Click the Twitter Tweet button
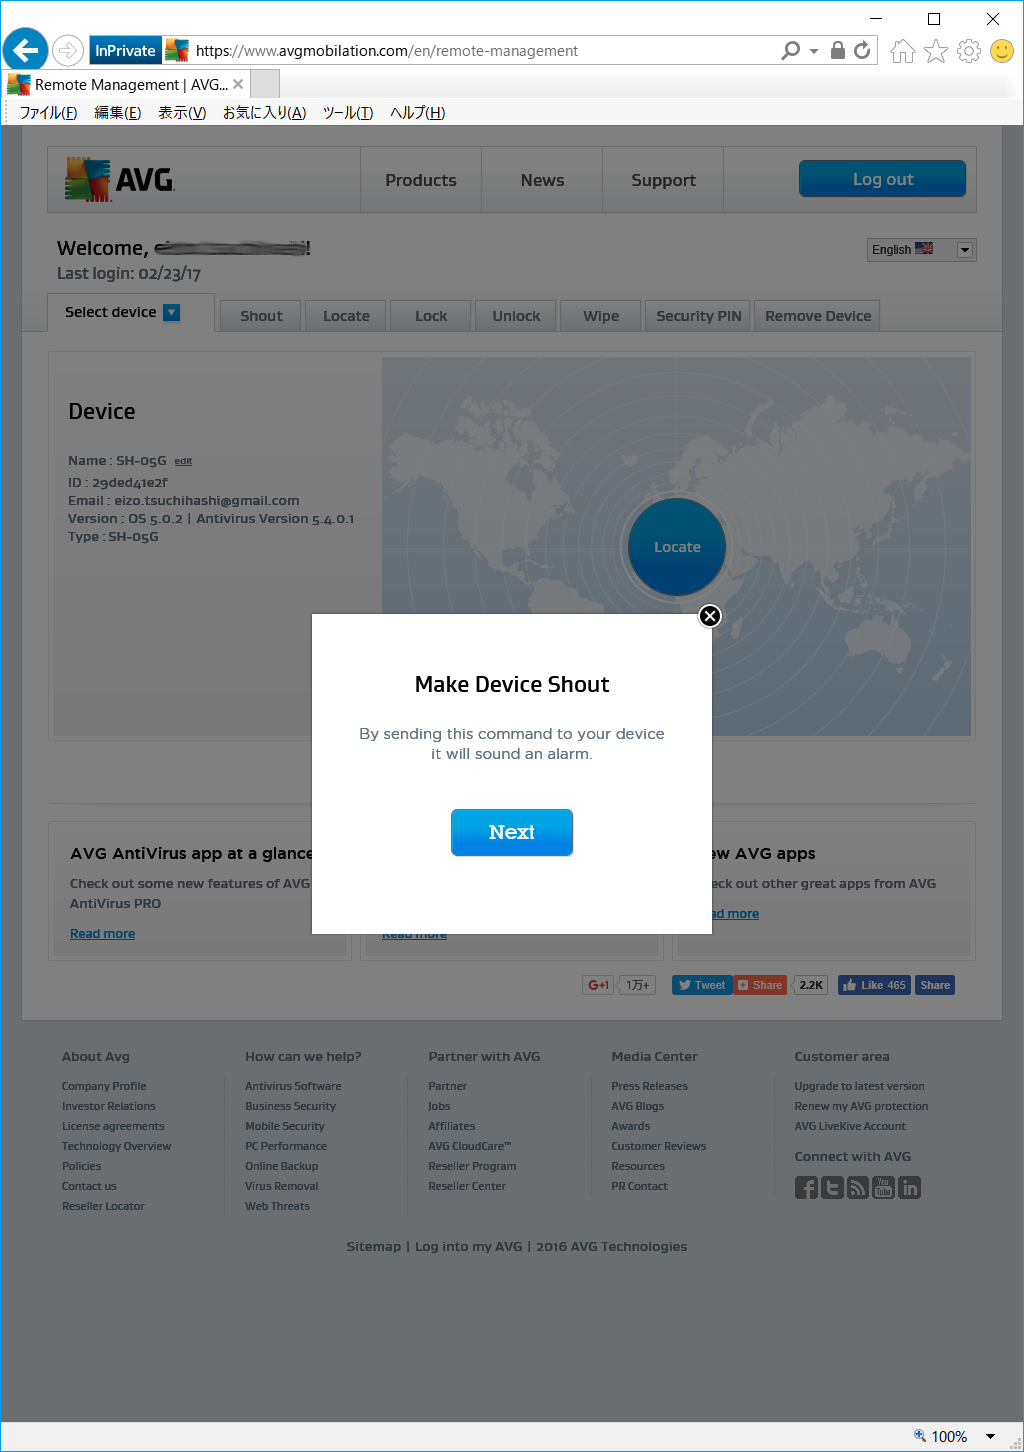Image resolution: width=1024 pixels, height=1452 pixels. (x=702, y=985)
